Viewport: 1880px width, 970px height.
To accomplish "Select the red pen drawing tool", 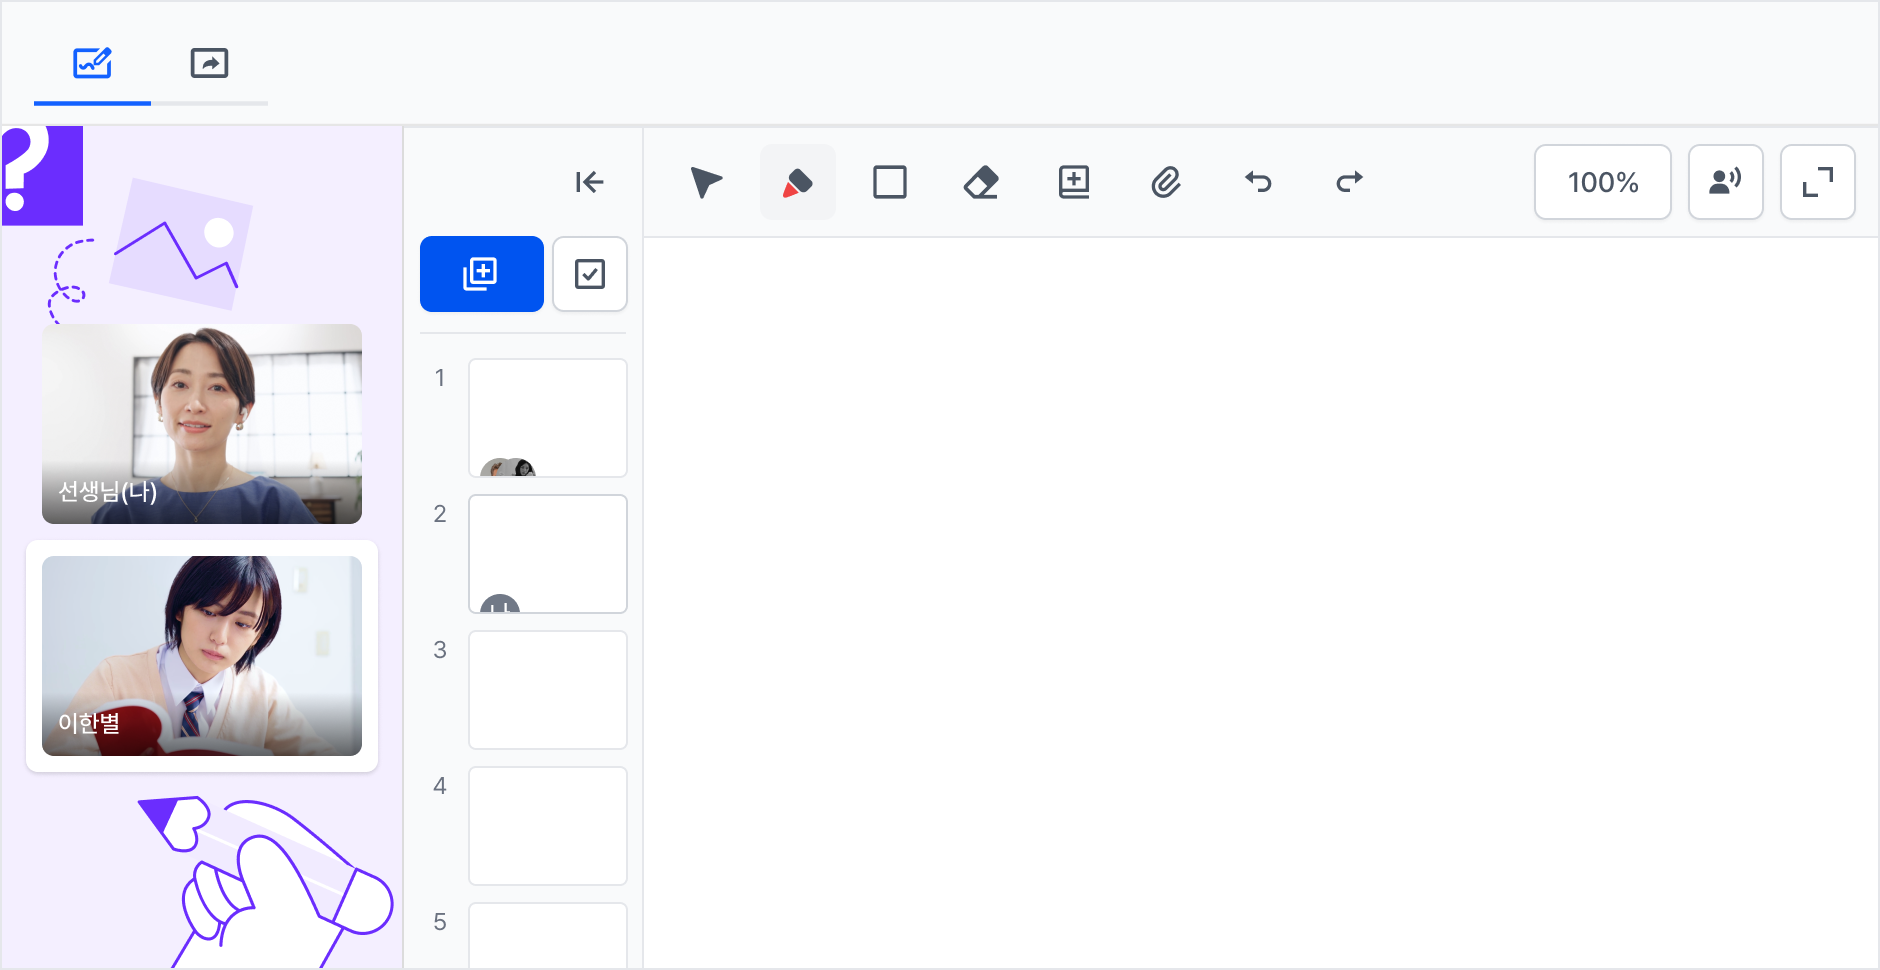I will click(798, 182).
